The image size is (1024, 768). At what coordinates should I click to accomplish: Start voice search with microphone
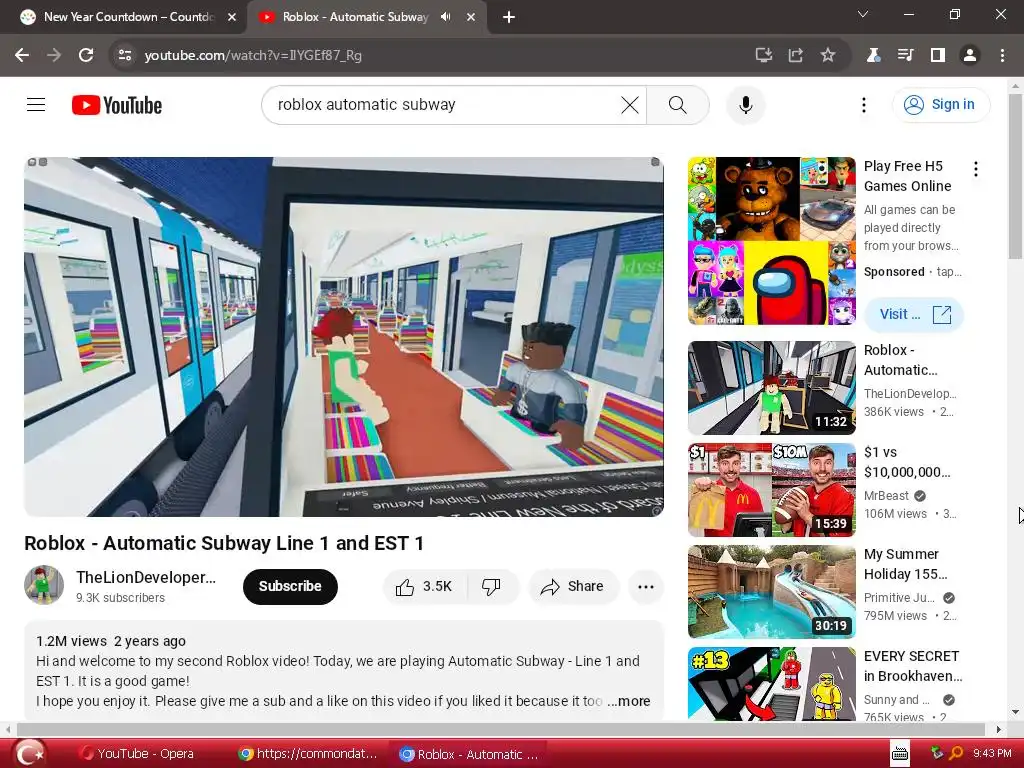tap(746, 104)
